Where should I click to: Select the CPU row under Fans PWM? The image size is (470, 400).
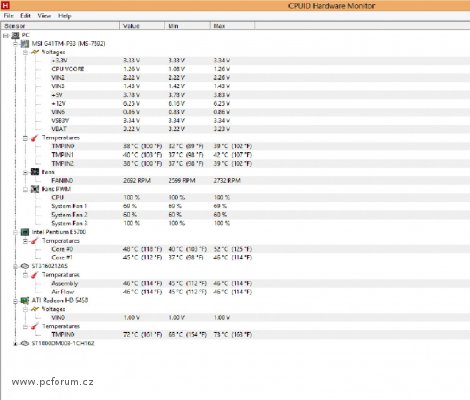[x=235, y=197]
